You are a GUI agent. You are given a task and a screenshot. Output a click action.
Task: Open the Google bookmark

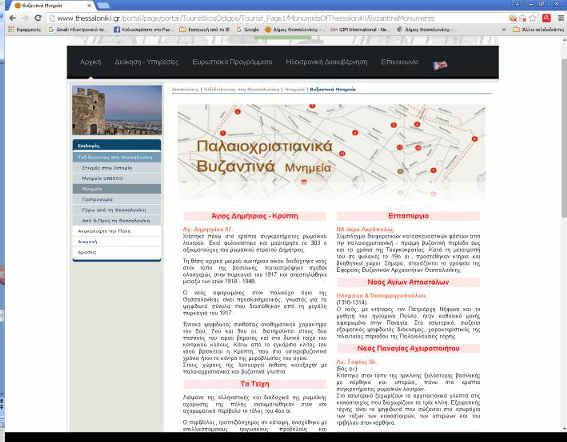pyautogui.click(x=248, y=30)
